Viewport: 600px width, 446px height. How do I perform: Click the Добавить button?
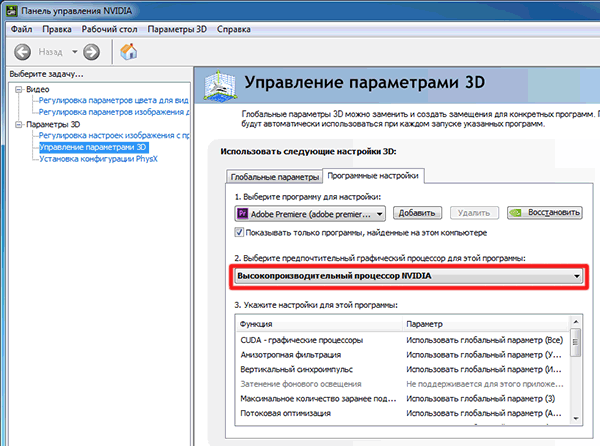pyautogui.click(x=417, y=213)
